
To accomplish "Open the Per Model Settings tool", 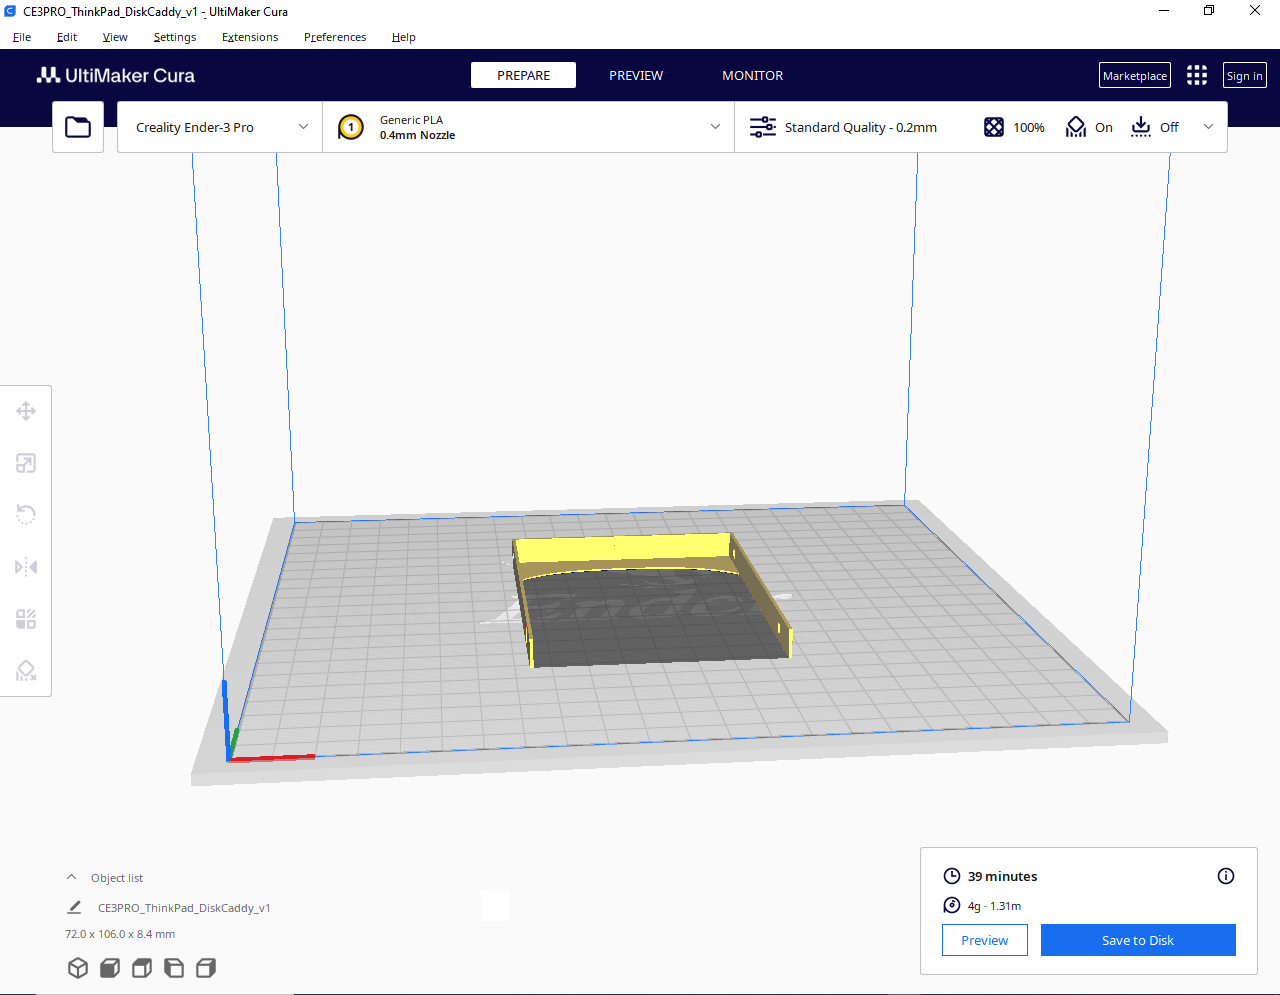I will 26,619.
